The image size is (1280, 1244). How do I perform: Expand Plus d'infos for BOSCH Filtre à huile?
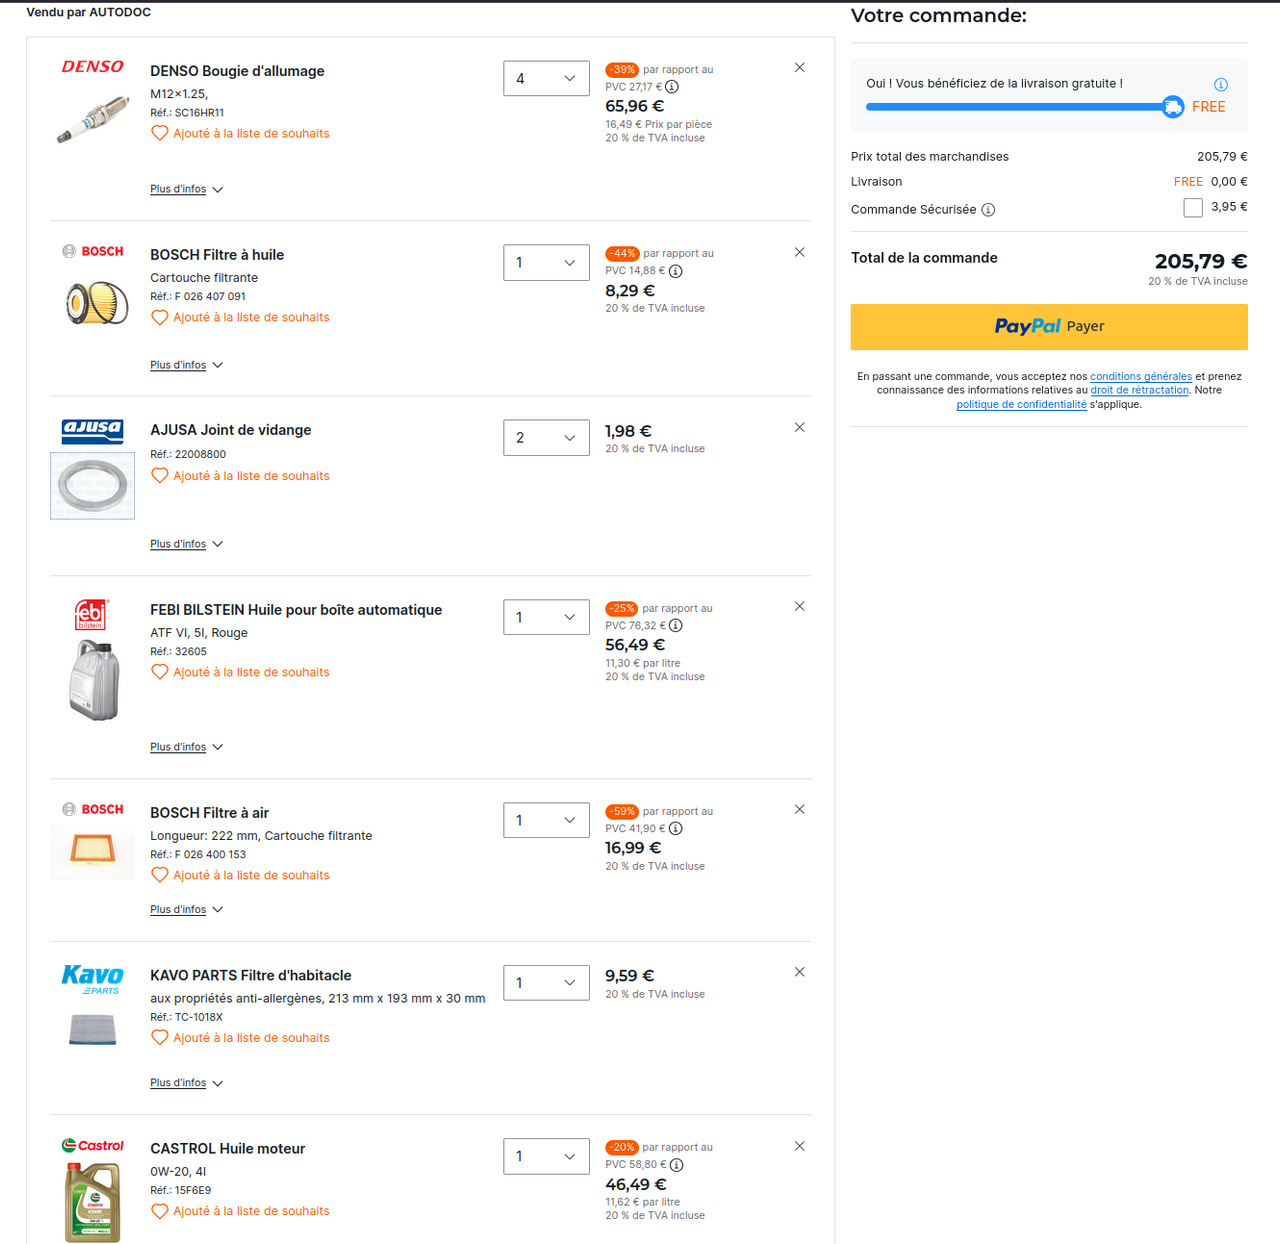[186, 366]
